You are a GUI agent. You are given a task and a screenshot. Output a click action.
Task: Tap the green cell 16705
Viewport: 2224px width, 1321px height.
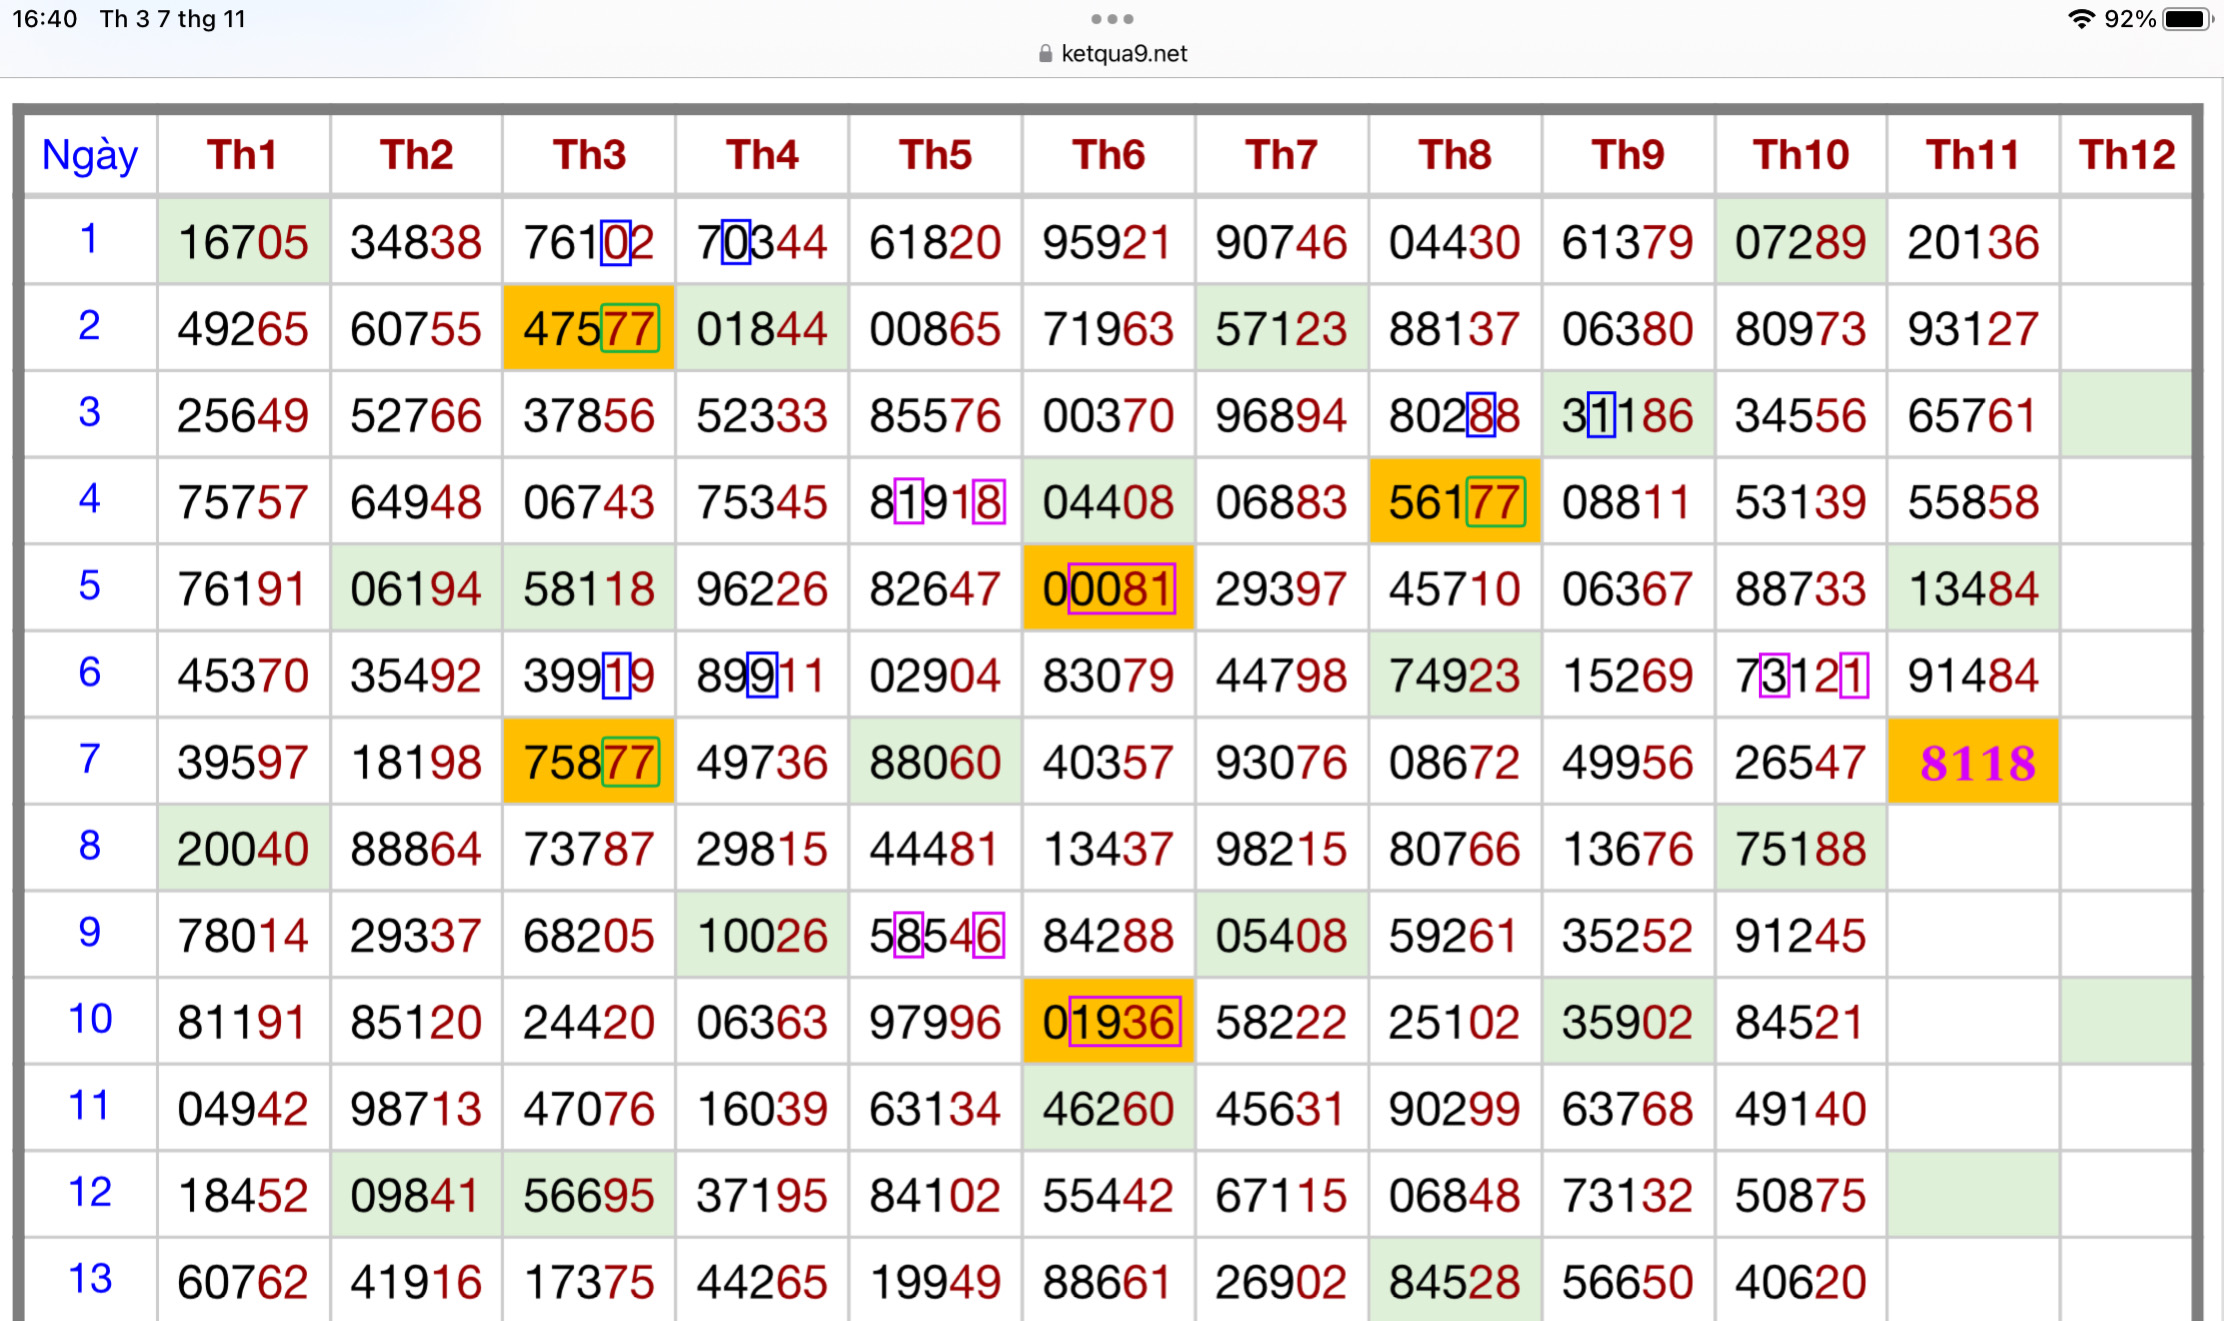tap(243, 242)
